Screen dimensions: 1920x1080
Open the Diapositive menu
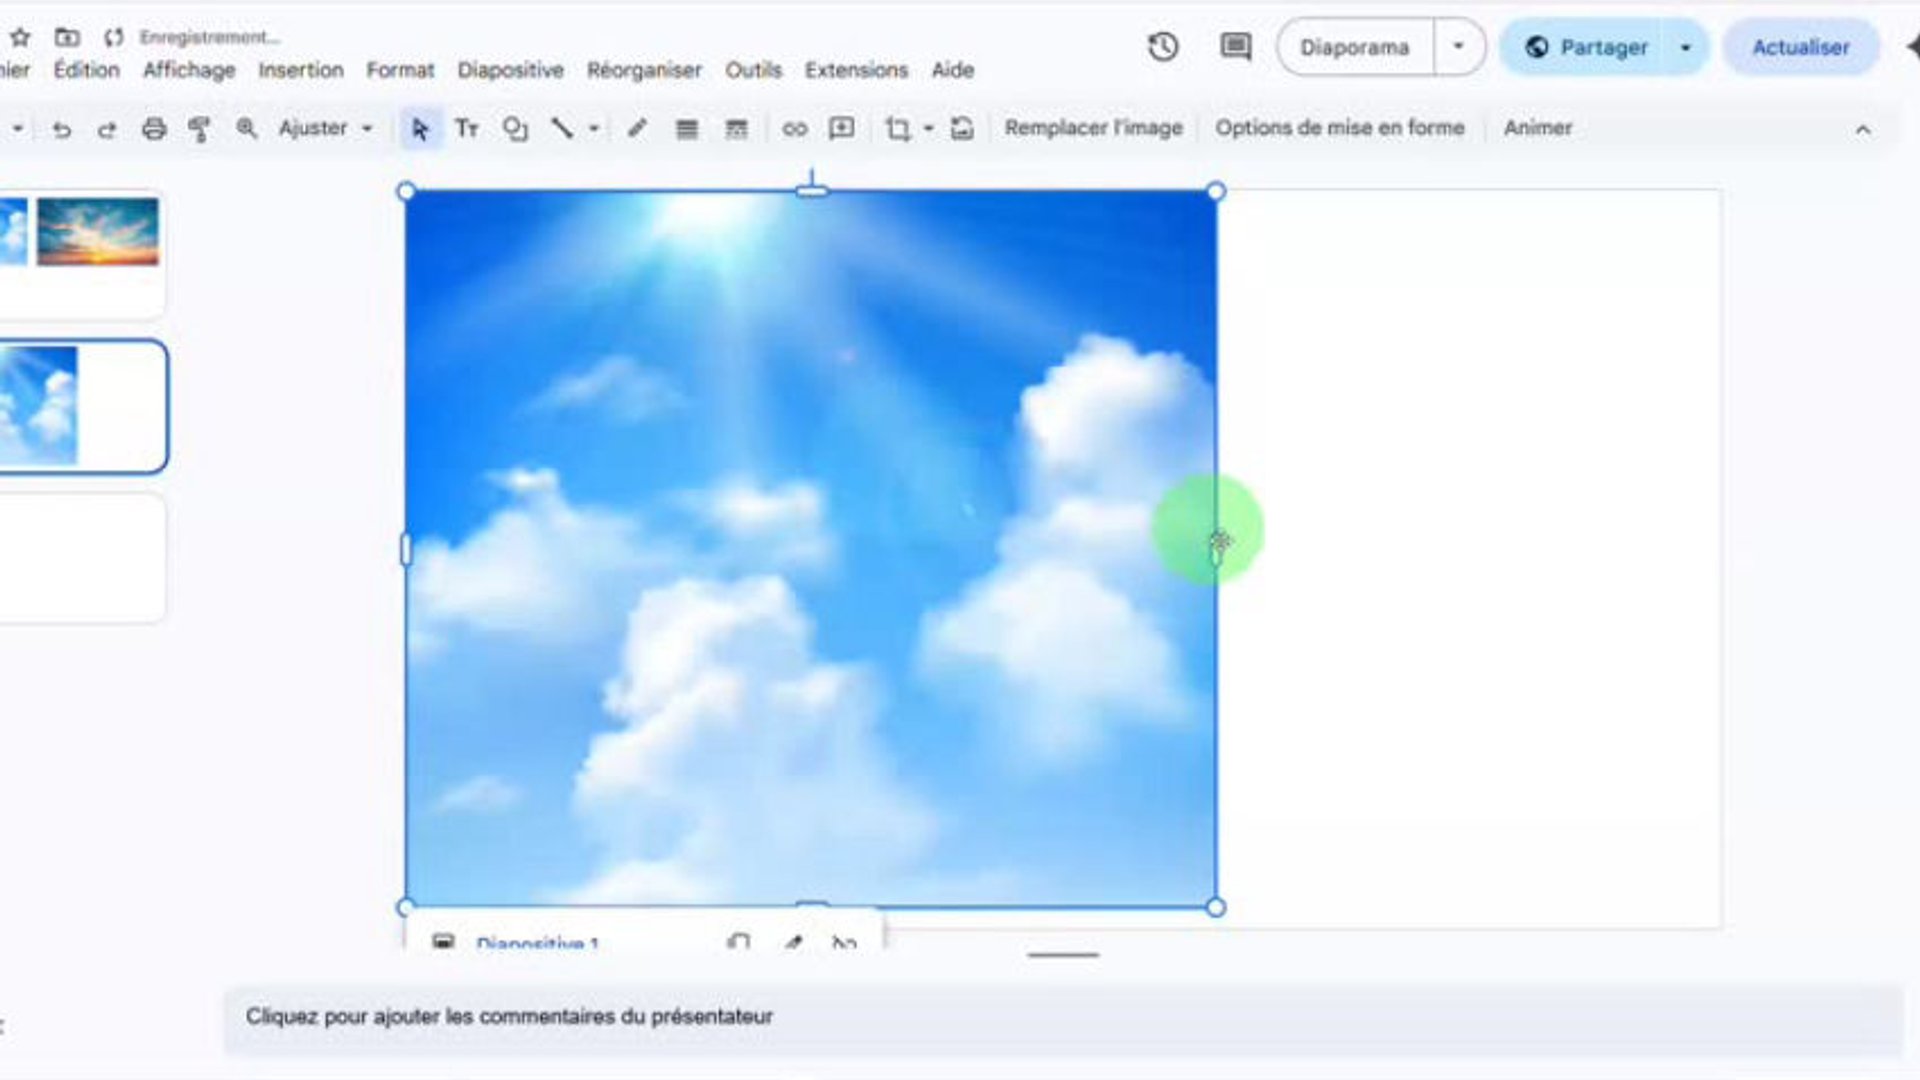click(x=511, y=70)
